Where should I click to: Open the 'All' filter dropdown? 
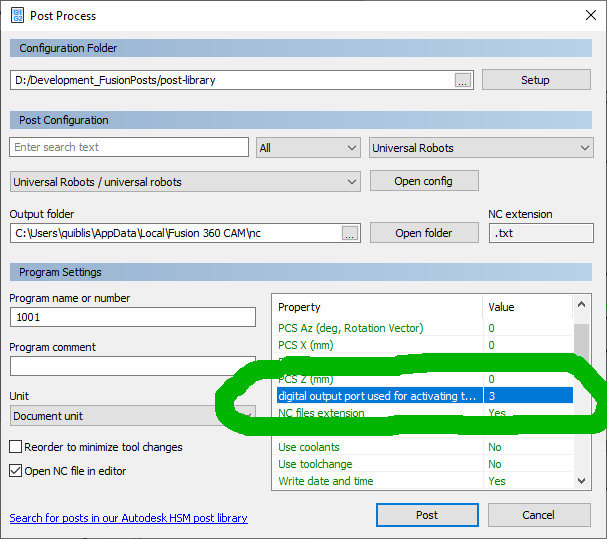[x=308, y=148]
